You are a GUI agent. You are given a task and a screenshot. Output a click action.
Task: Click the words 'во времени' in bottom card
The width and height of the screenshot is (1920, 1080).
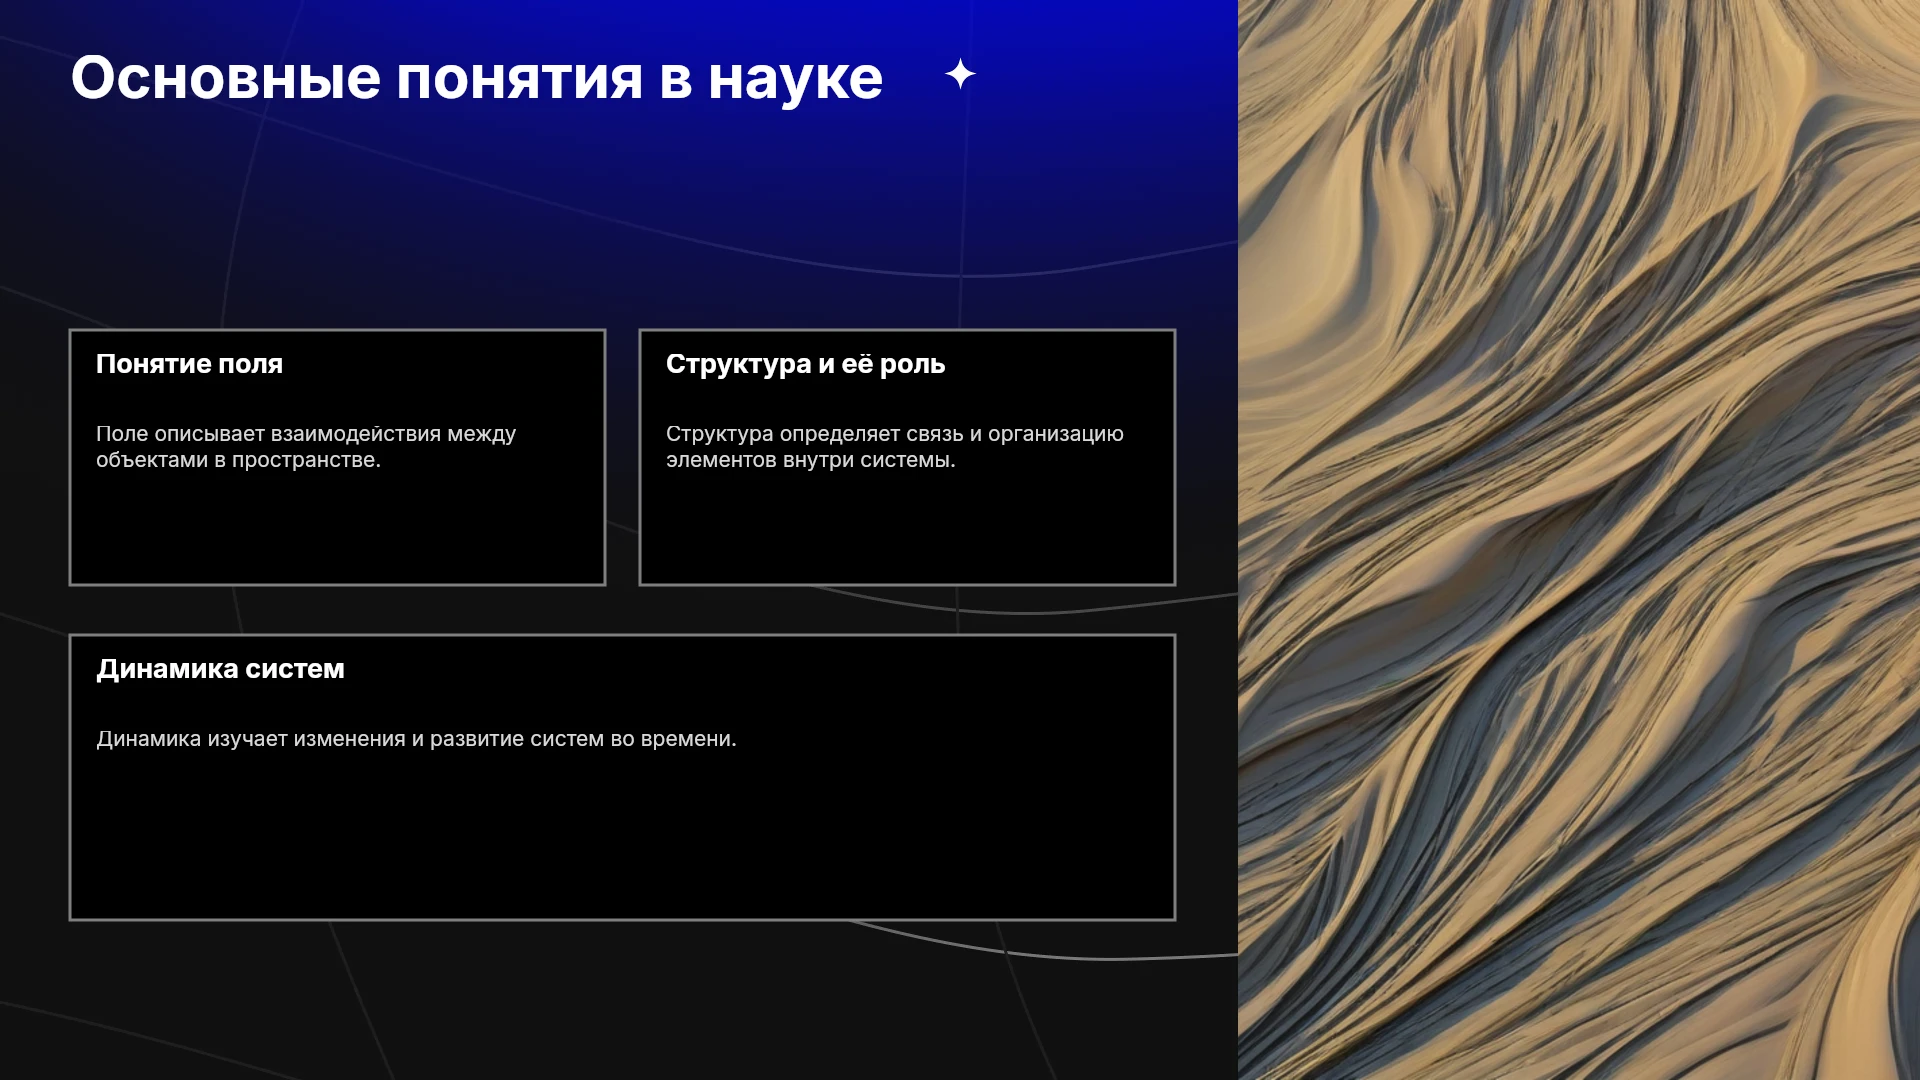672,739
